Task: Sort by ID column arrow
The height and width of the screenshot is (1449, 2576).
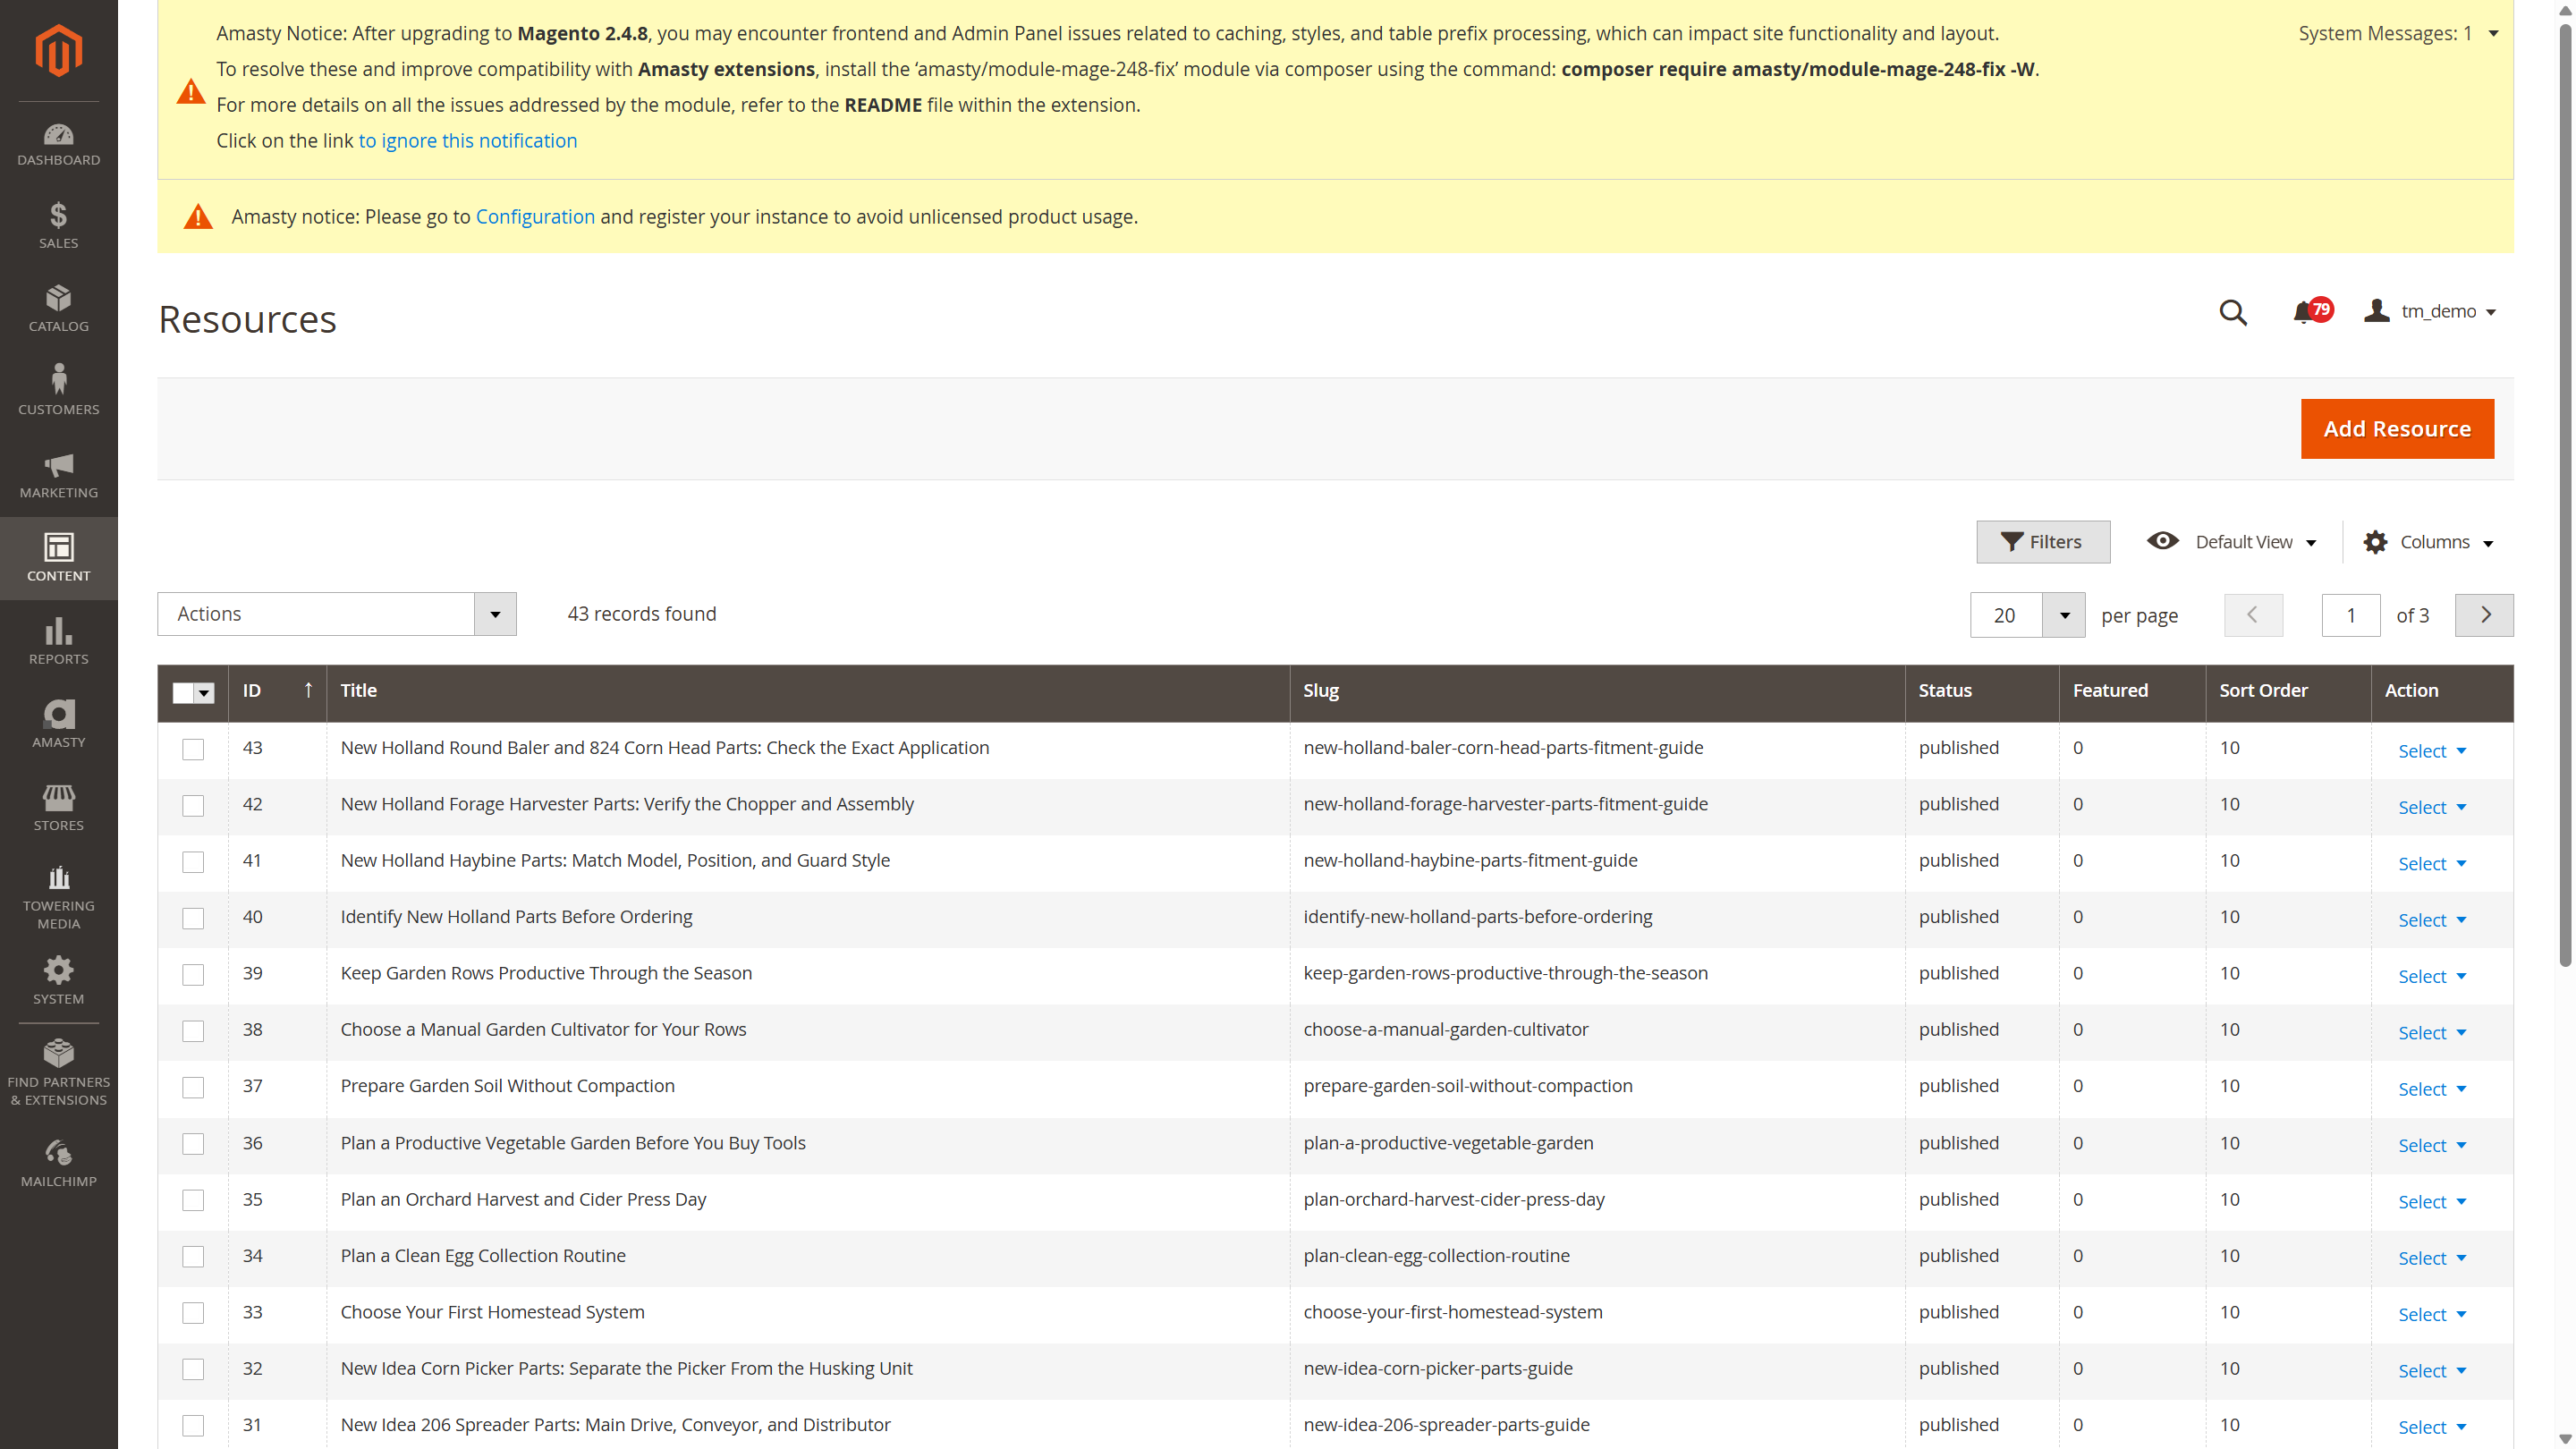Action: tap(308, 690)
